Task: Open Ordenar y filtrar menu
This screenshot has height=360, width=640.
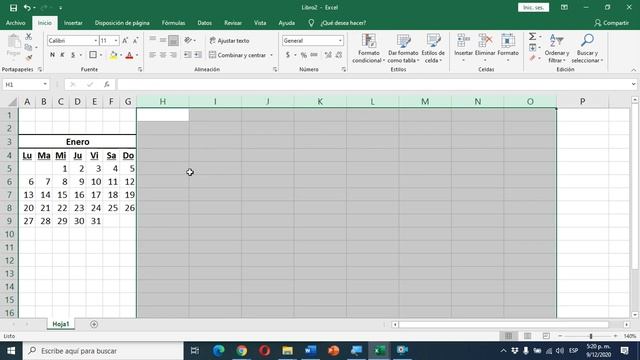Action: (557, 48)
